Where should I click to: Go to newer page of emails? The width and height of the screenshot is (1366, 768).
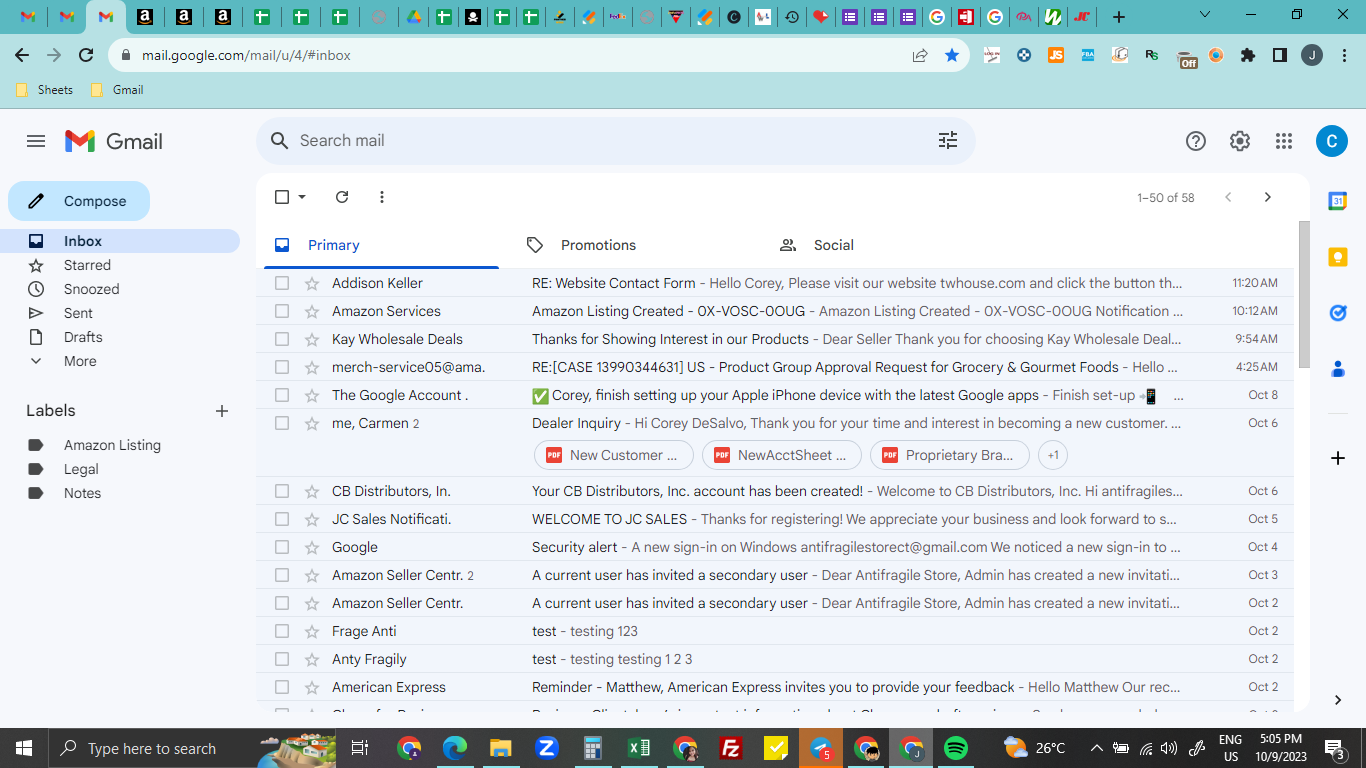tap(1228, 197)
